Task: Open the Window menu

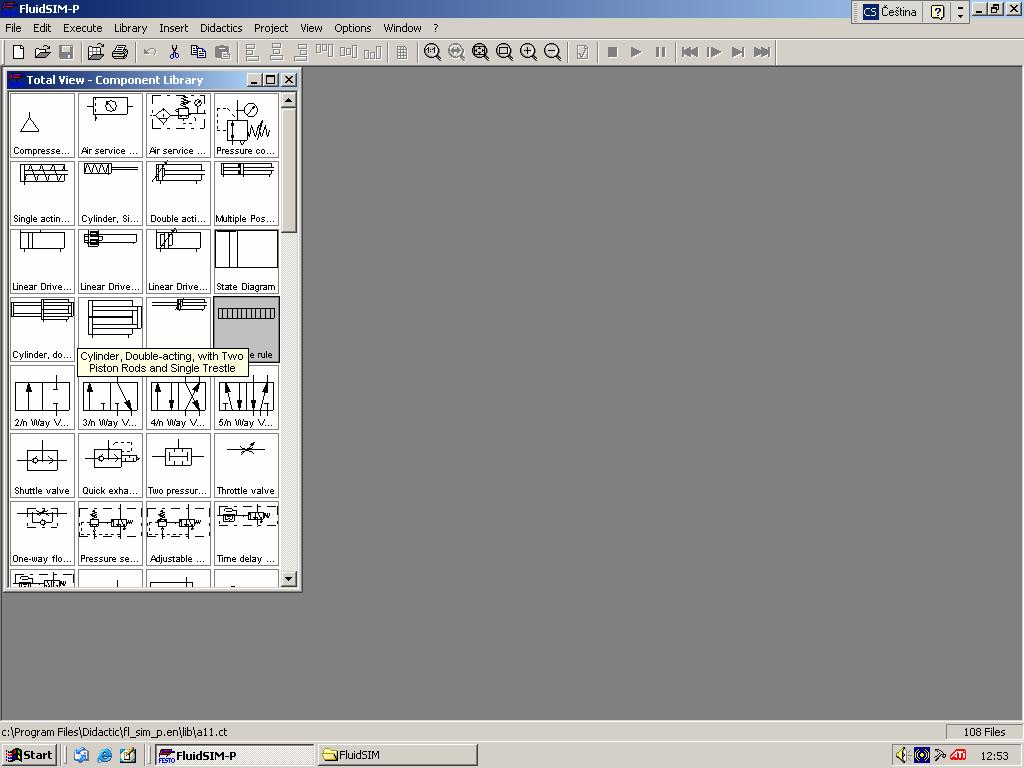Action: 402,28
